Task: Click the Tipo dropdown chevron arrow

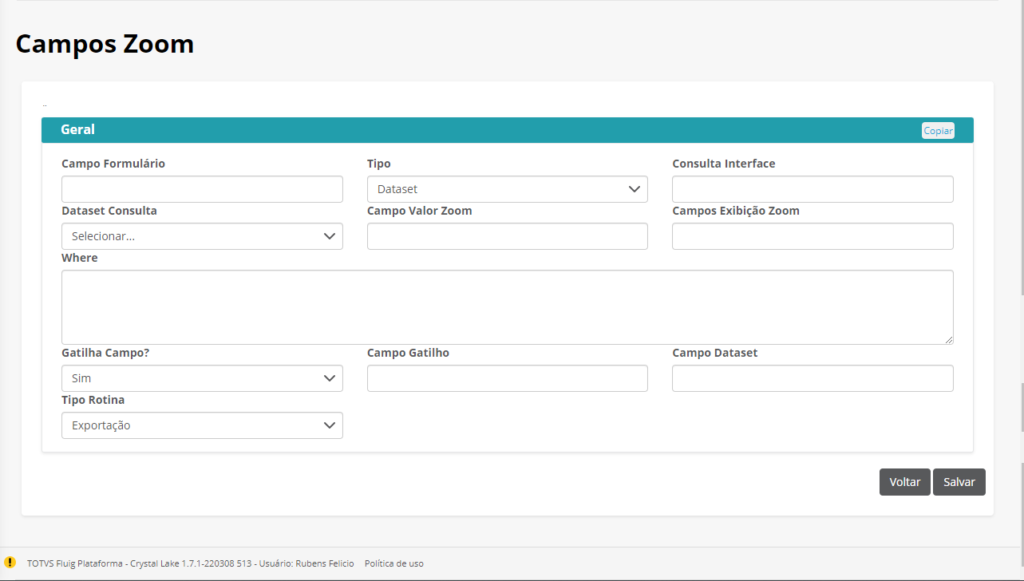Action: pos(634,189)
